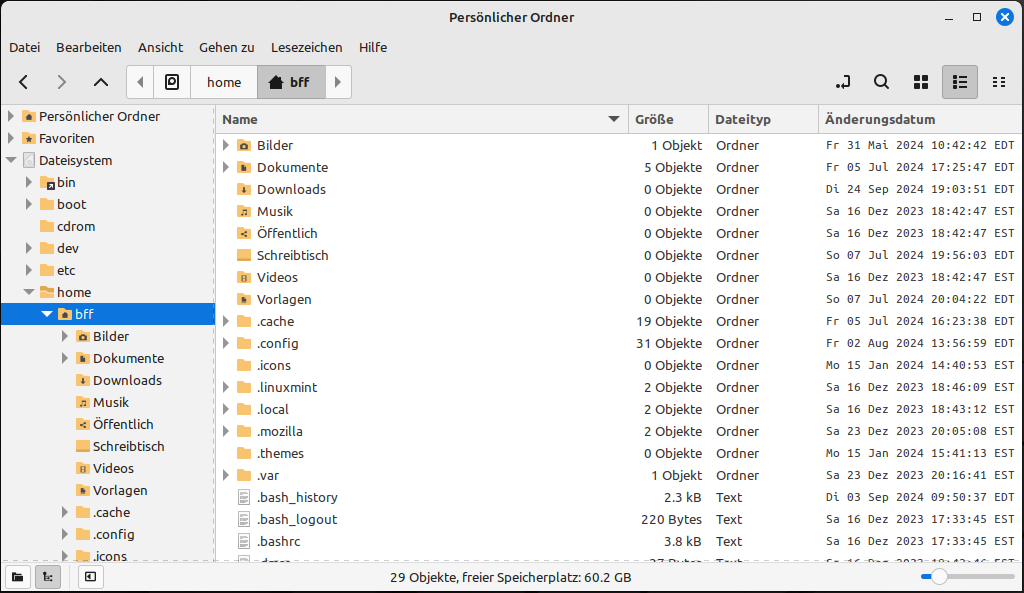Open the Bearbeiten menu
The image size is (1024, 593).
pyautogui.click(x=89, y=47)
